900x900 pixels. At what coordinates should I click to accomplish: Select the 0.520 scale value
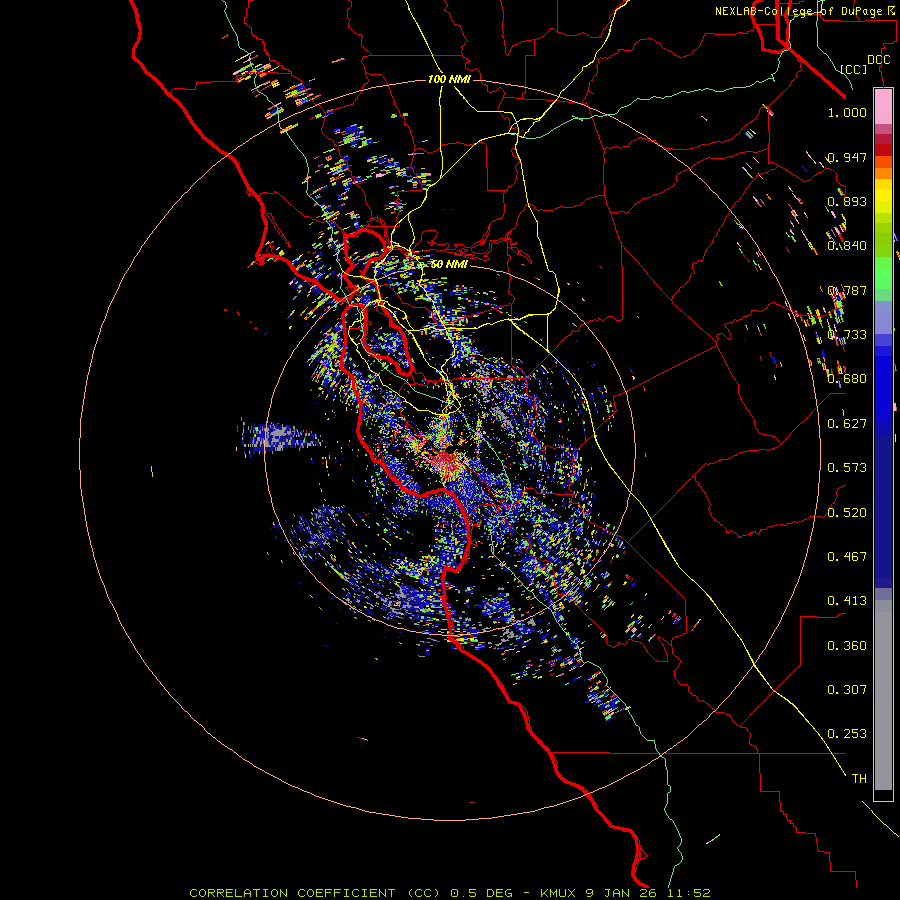tap(847, 513)
